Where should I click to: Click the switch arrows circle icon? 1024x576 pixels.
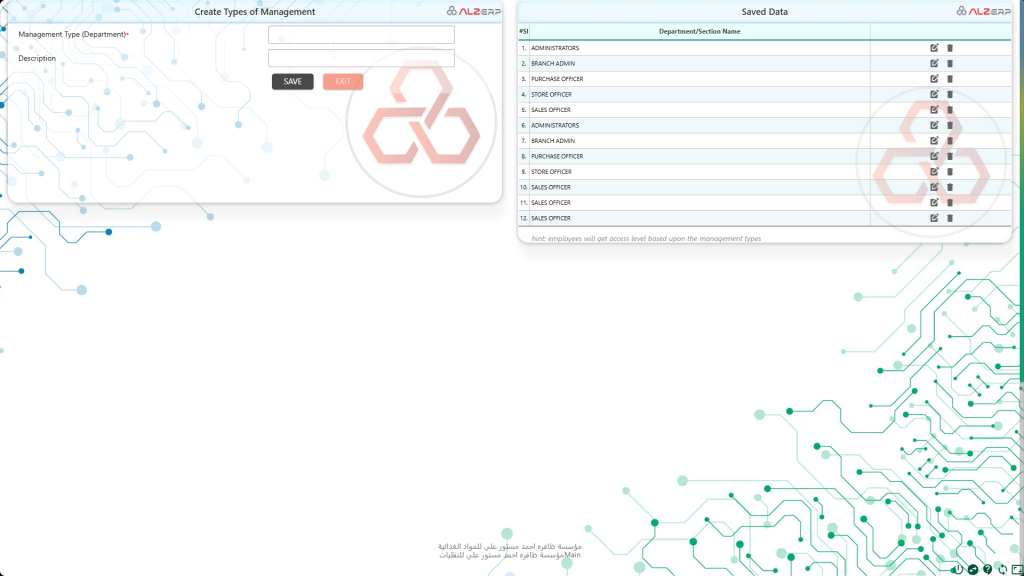tap(972, 569)
